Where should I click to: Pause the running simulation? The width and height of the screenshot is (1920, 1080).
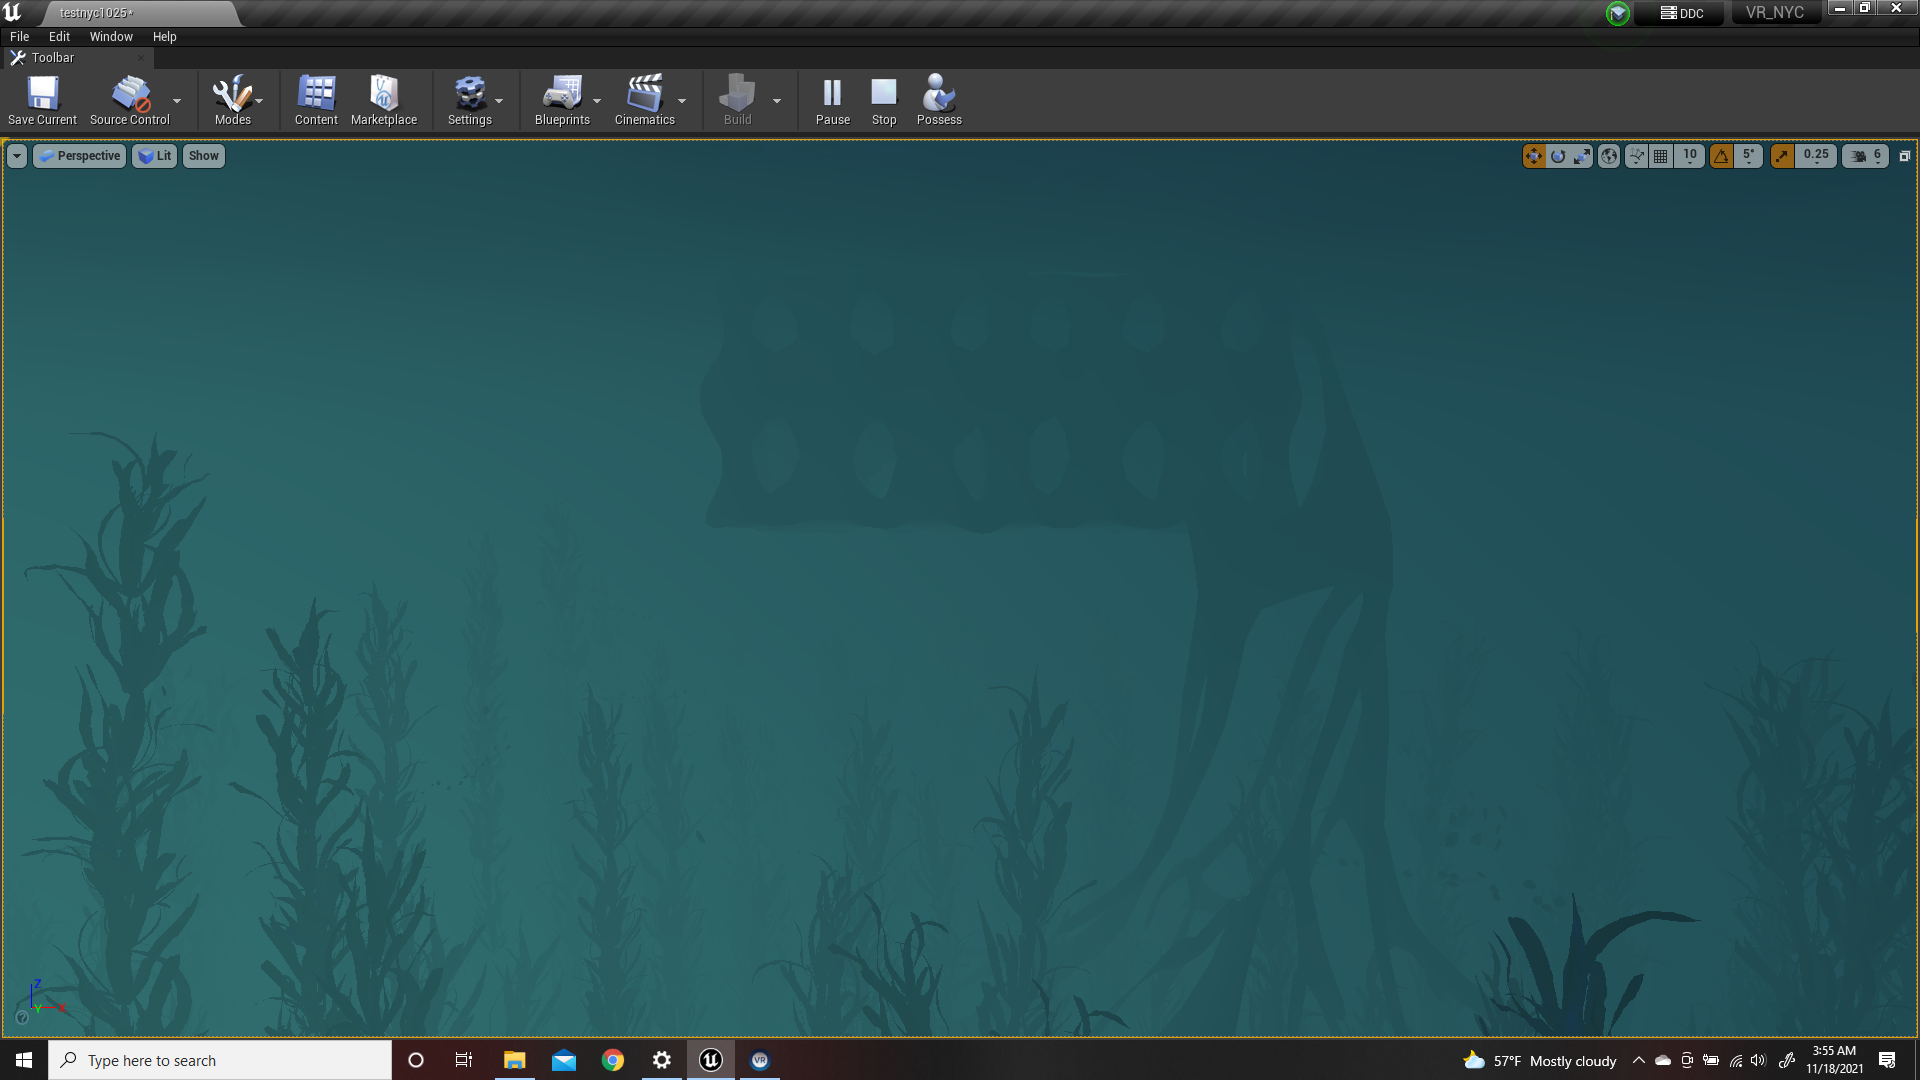[832, 100]
